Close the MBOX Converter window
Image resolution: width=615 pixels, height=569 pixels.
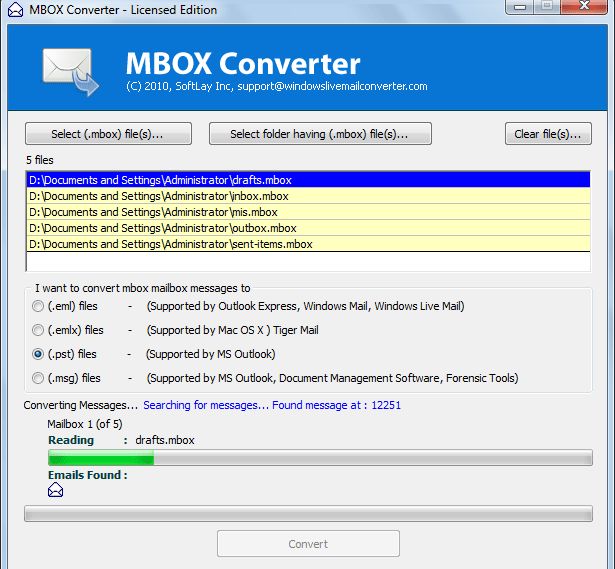point(585,6)
